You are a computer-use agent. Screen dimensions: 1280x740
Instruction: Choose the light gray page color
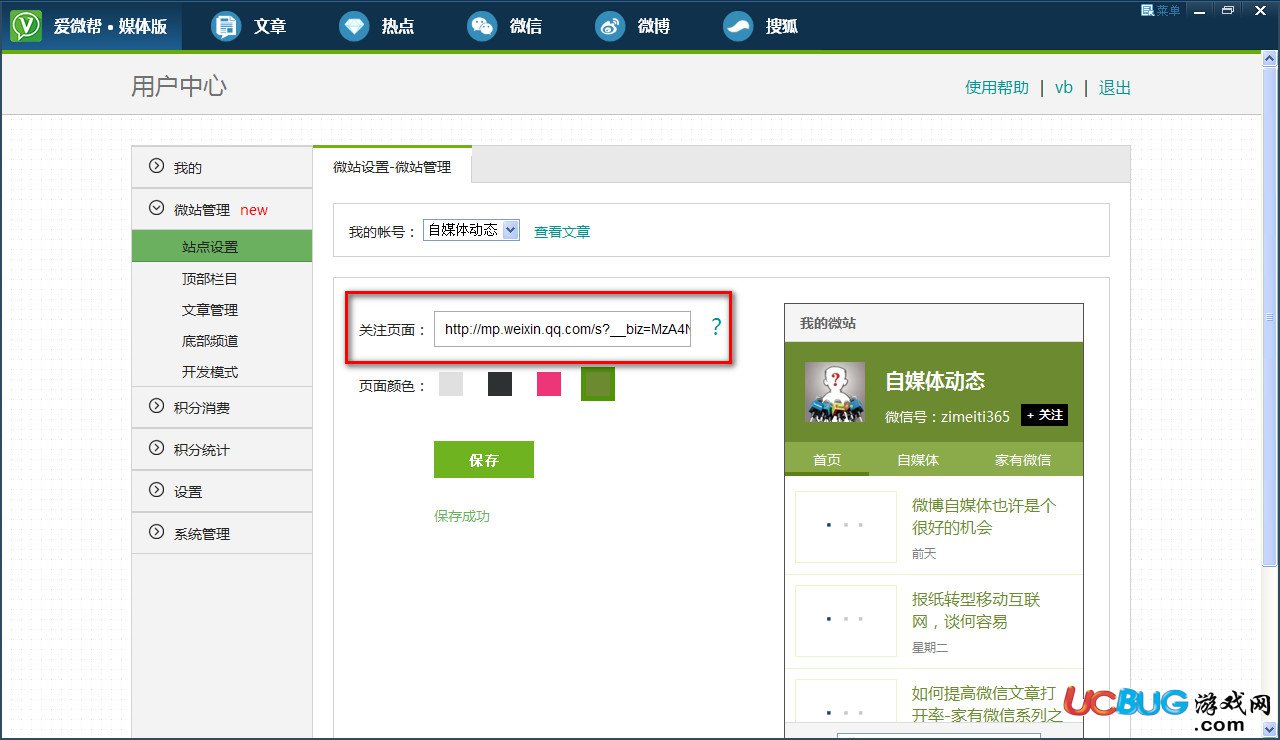(451, 383)
